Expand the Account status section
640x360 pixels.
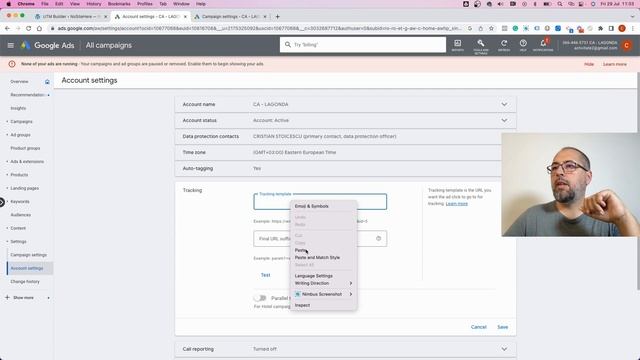(x=504, y=120)
